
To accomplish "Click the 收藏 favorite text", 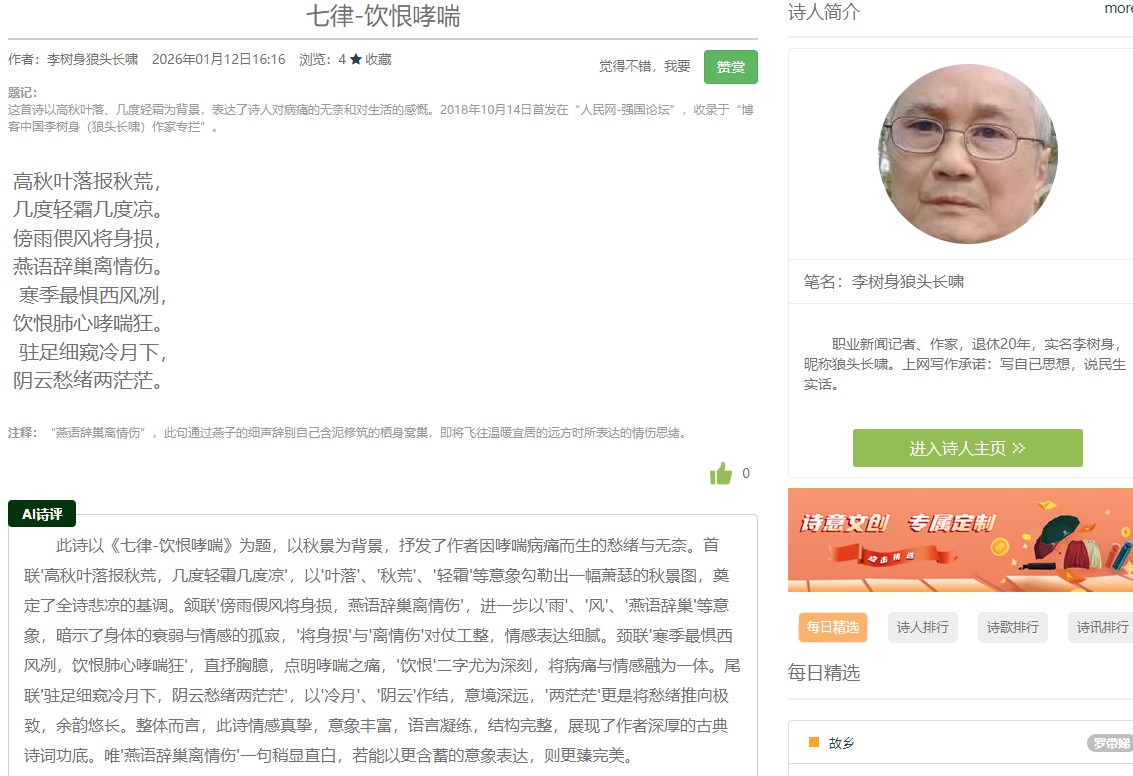I will click(378, 60).
